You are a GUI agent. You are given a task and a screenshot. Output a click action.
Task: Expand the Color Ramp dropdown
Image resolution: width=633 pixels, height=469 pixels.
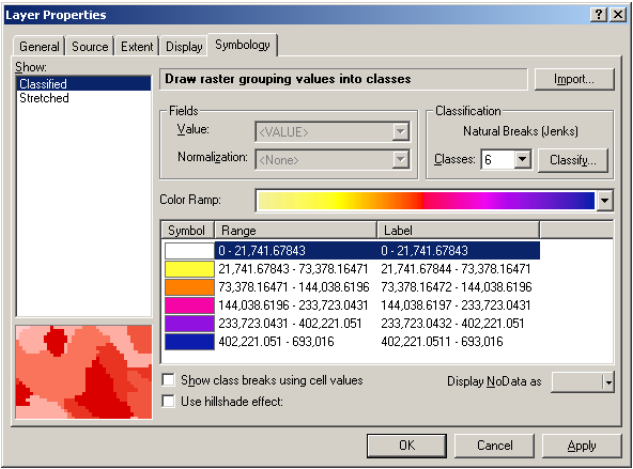coord(604,201)
